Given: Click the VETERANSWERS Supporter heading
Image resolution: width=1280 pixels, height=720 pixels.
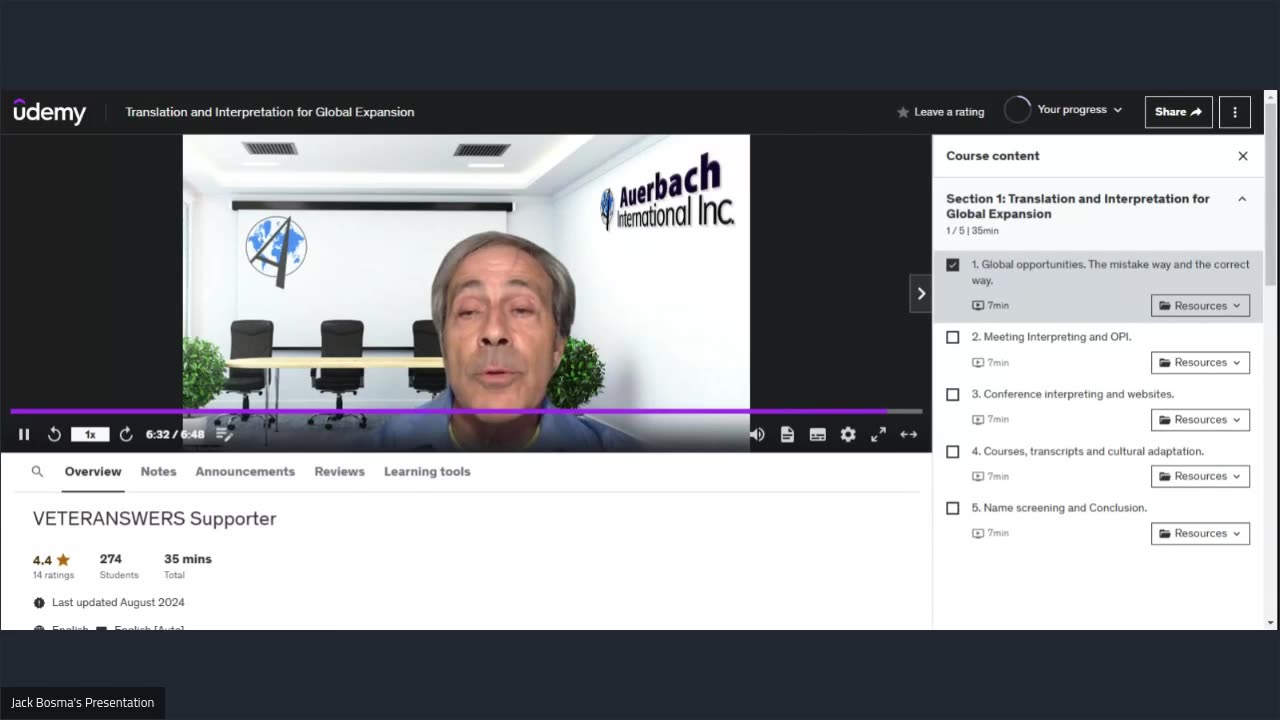Looking at the screenshot, I should [x=154, y=518].
